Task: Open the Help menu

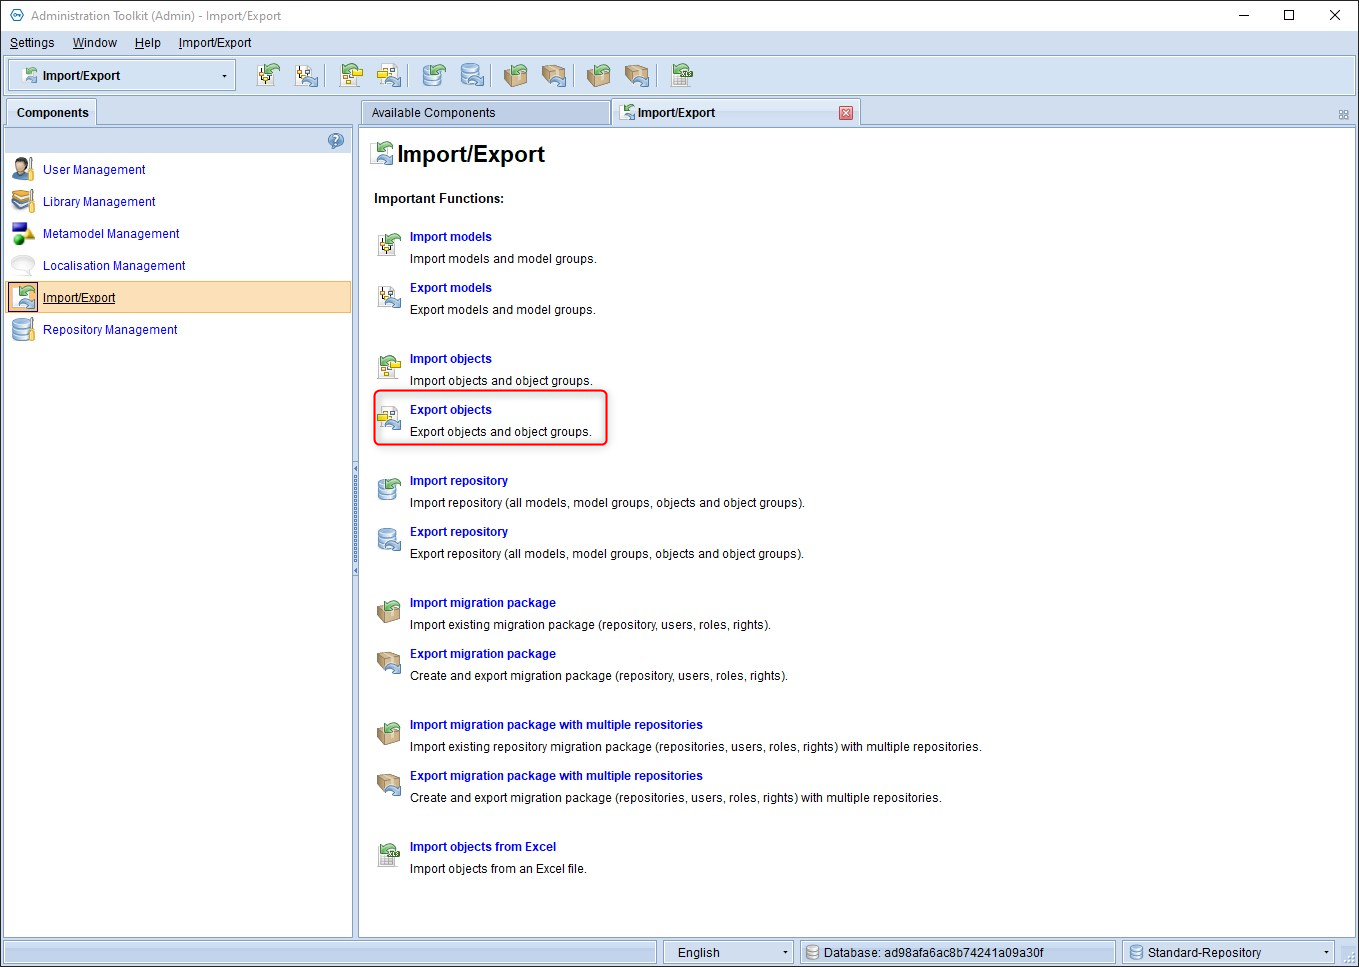Action: coord(148,43)
